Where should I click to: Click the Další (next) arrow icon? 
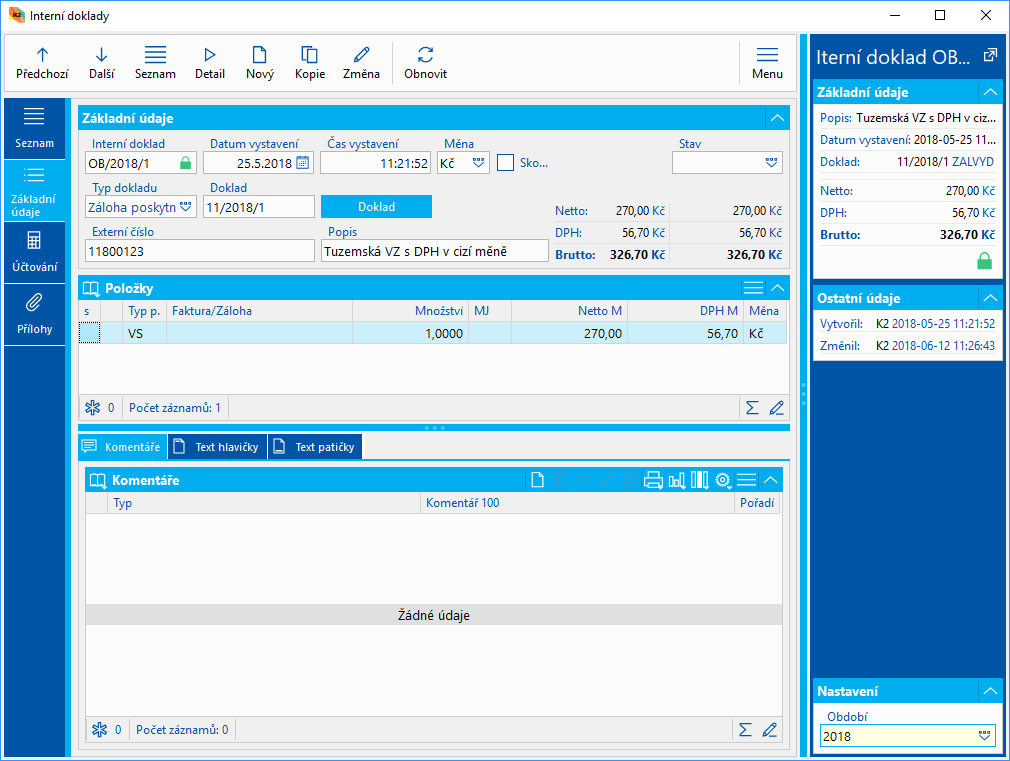click(x=101, y=55)
